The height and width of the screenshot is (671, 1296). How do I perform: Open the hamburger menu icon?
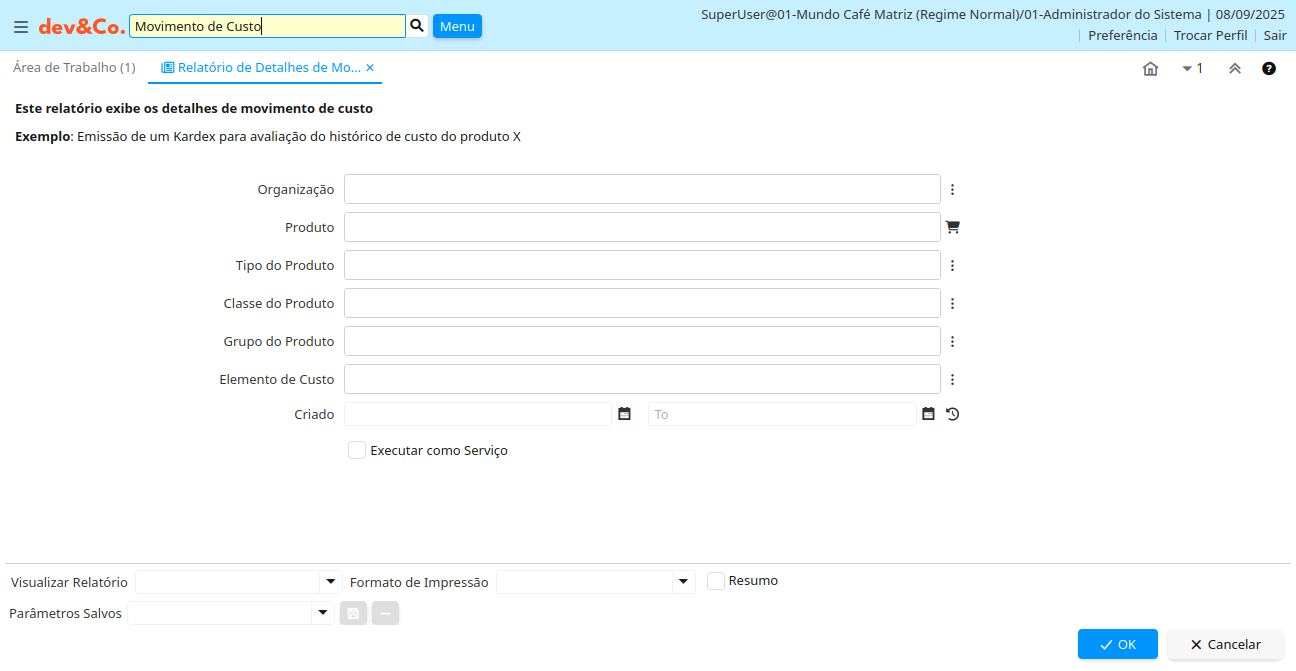(x=21, y=27)
